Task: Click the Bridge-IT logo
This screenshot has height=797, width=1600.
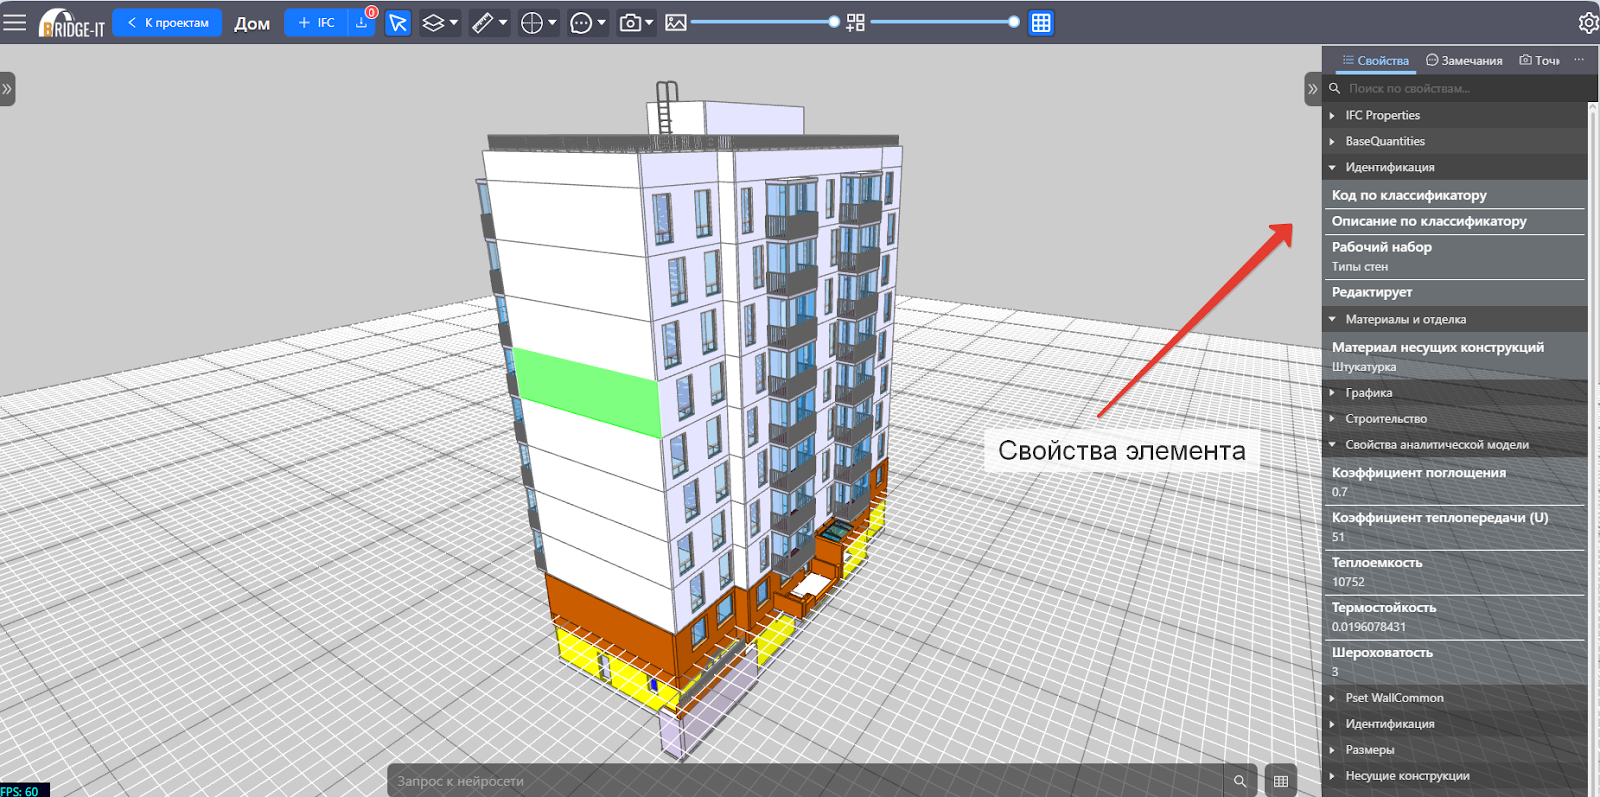Action: coord(71,22)
